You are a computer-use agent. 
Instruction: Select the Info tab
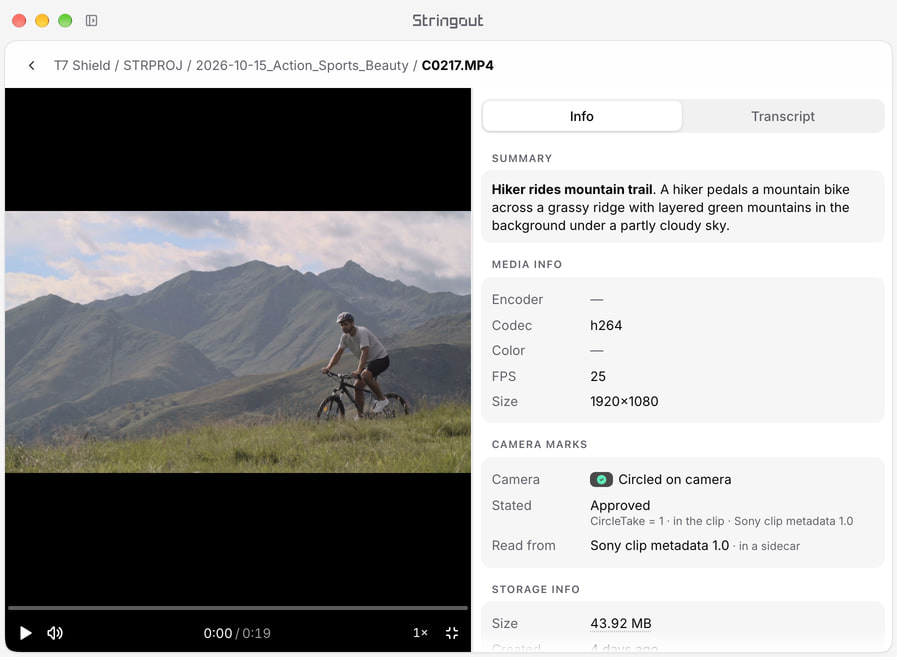click(x=582, y=116)
